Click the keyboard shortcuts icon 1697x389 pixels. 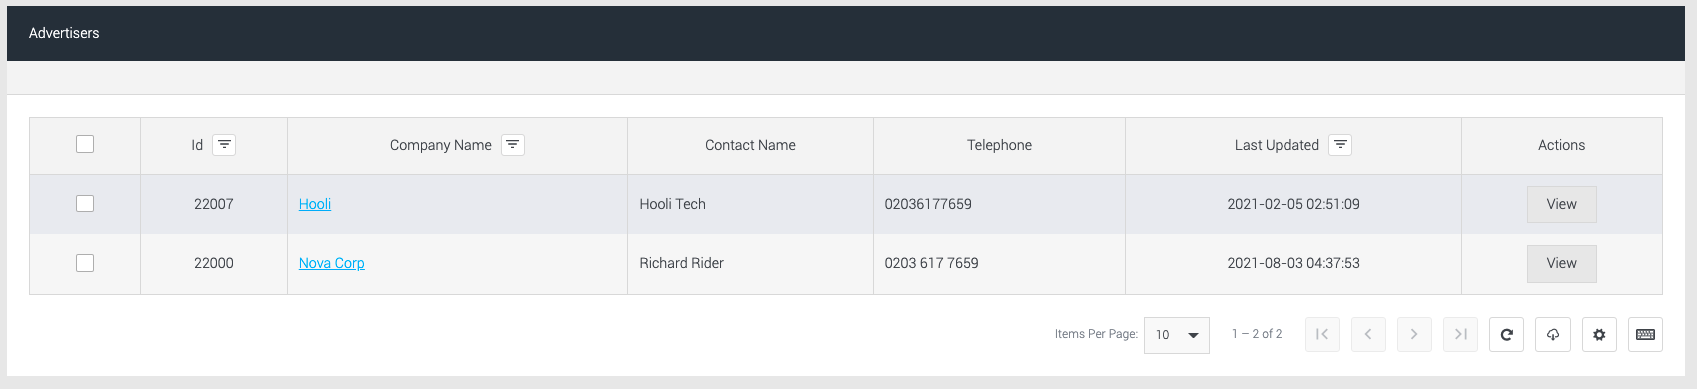pyautogui.click(x=1645, y=335)
